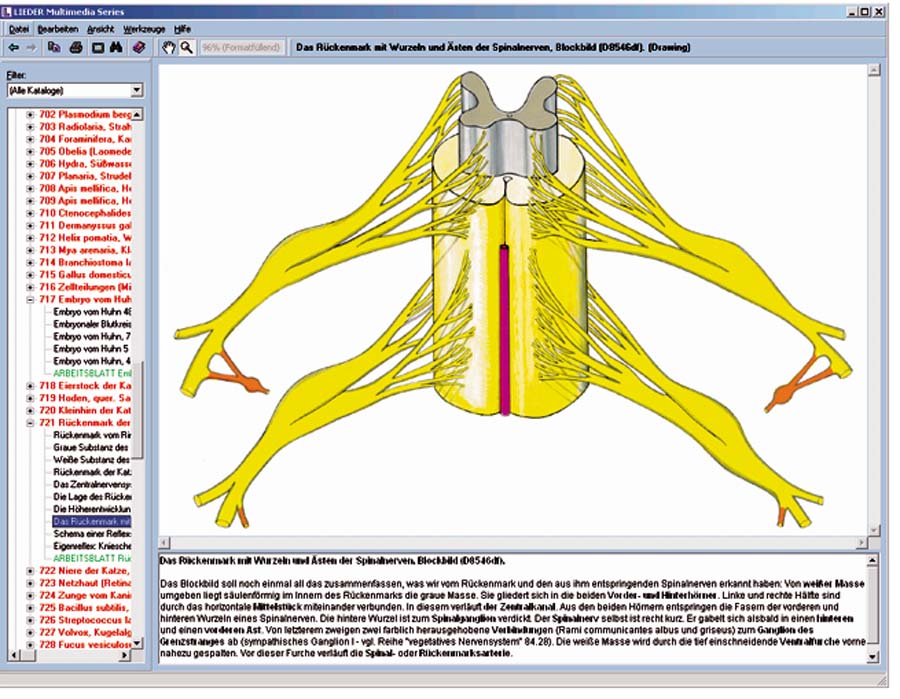900x699 pixels.
Task: Open the green ARBEITSBLATT Rückenmark worksheet entry
Action: coord(92,558)
